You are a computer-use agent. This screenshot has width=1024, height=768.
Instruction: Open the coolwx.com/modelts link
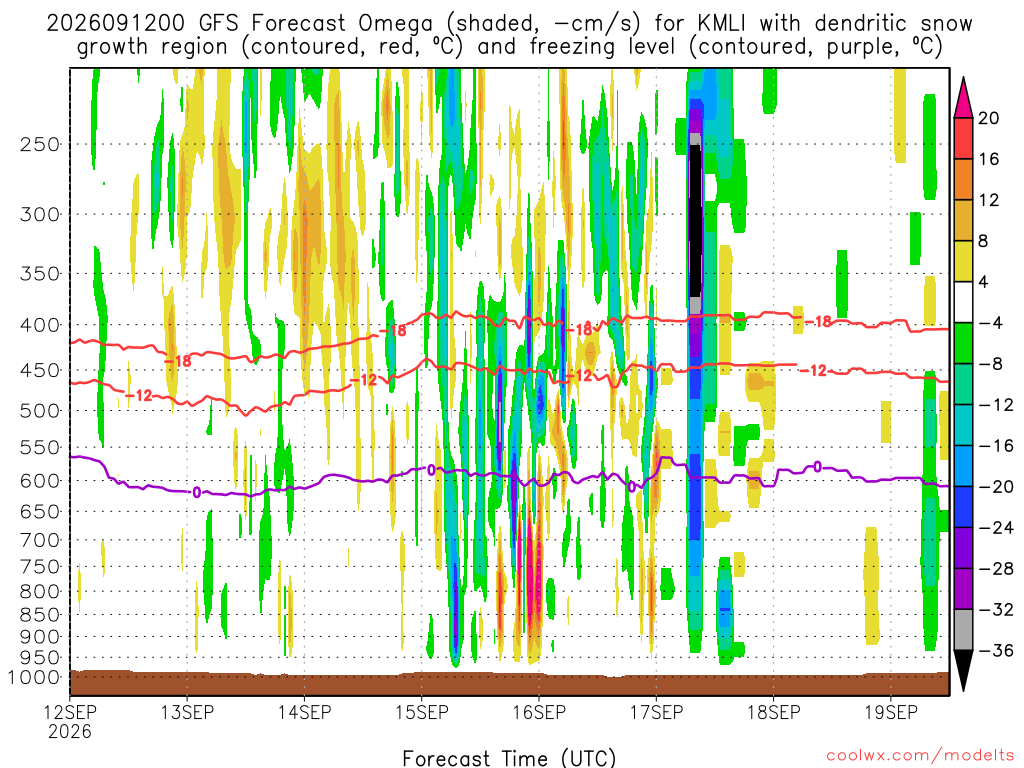coord(920,756)
